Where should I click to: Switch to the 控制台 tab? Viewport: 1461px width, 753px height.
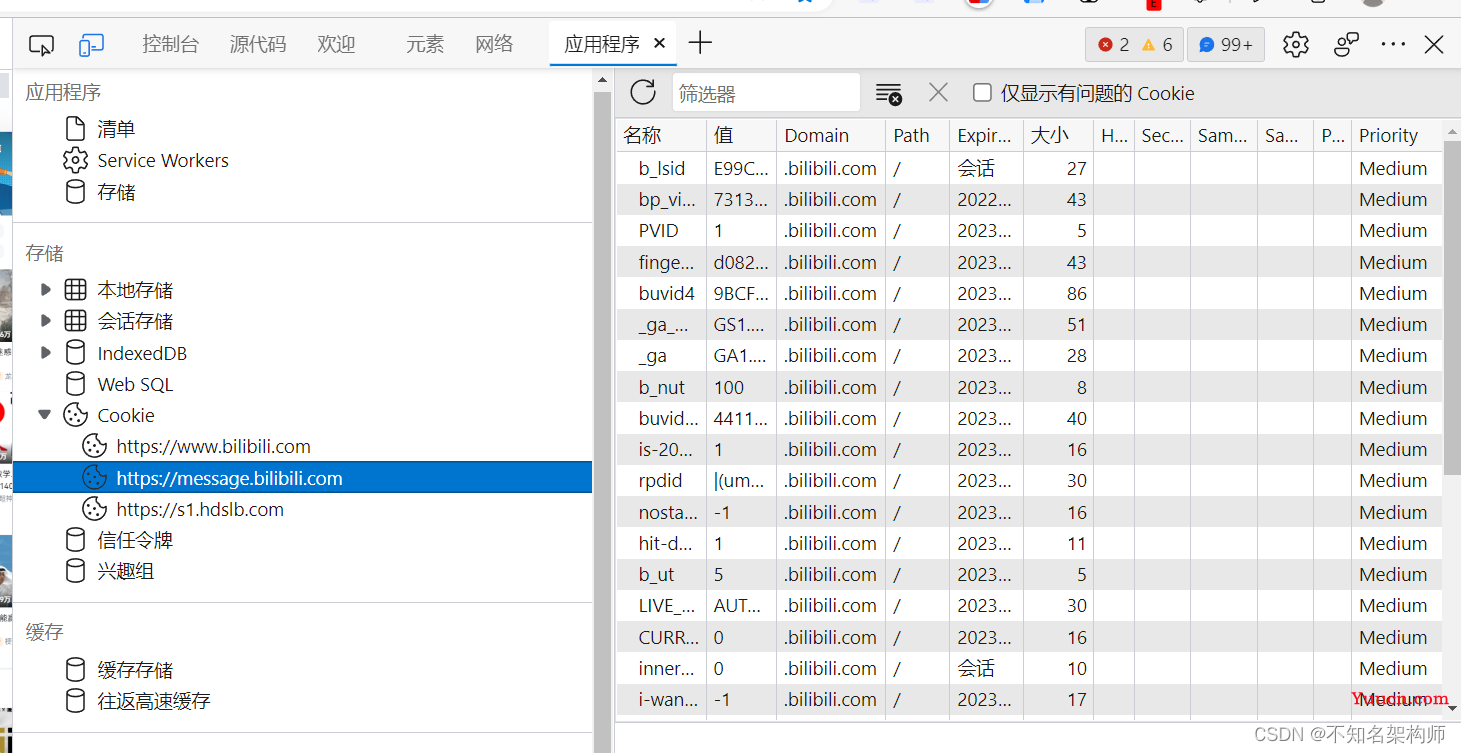170,44
